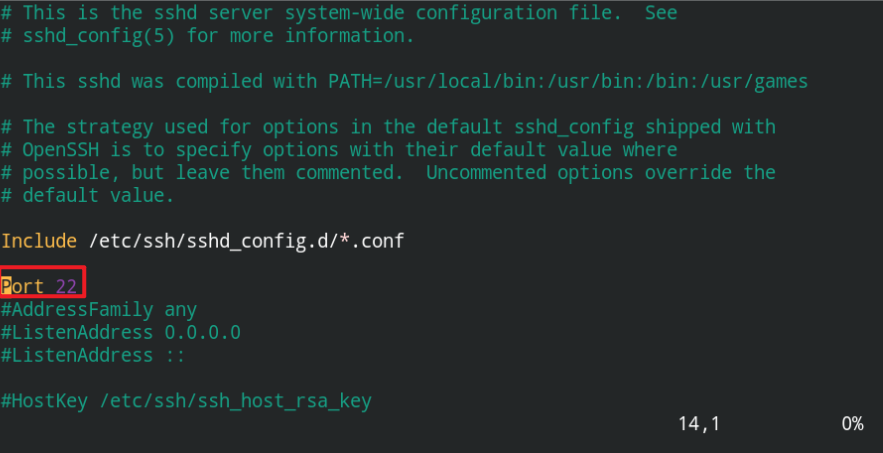
Task: Click the word 'any' after AddressFamily
Action: (x=181, y=310)
